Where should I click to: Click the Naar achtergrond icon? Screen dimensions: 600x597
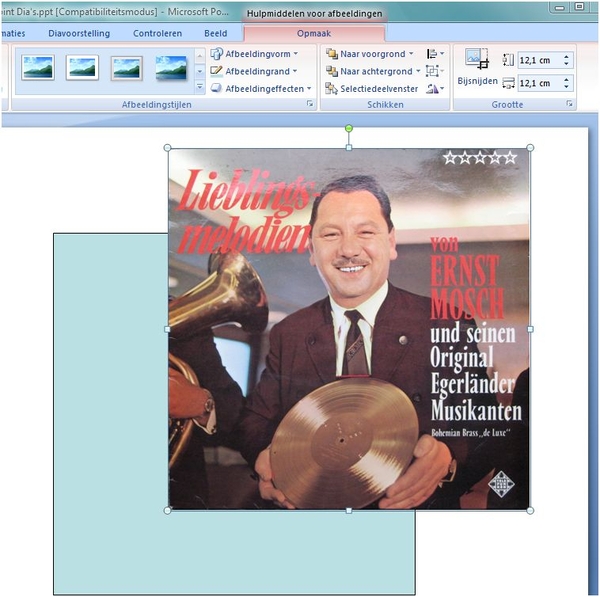pos(332,71)
